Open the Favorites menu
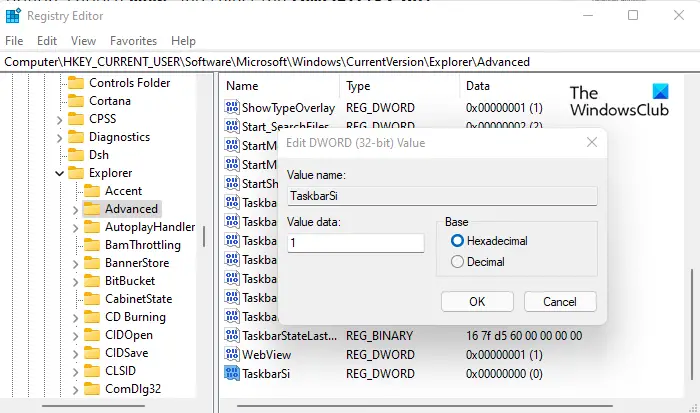Screen dimensions: 700x413 click(133, 41)
